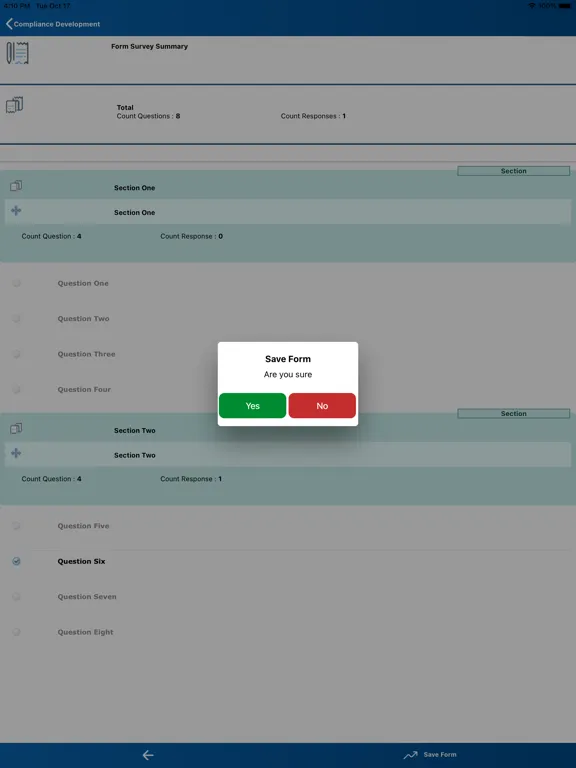Select the Question Five radio button
The height and width of the screenshot is (768, 576).
point(16,526)
